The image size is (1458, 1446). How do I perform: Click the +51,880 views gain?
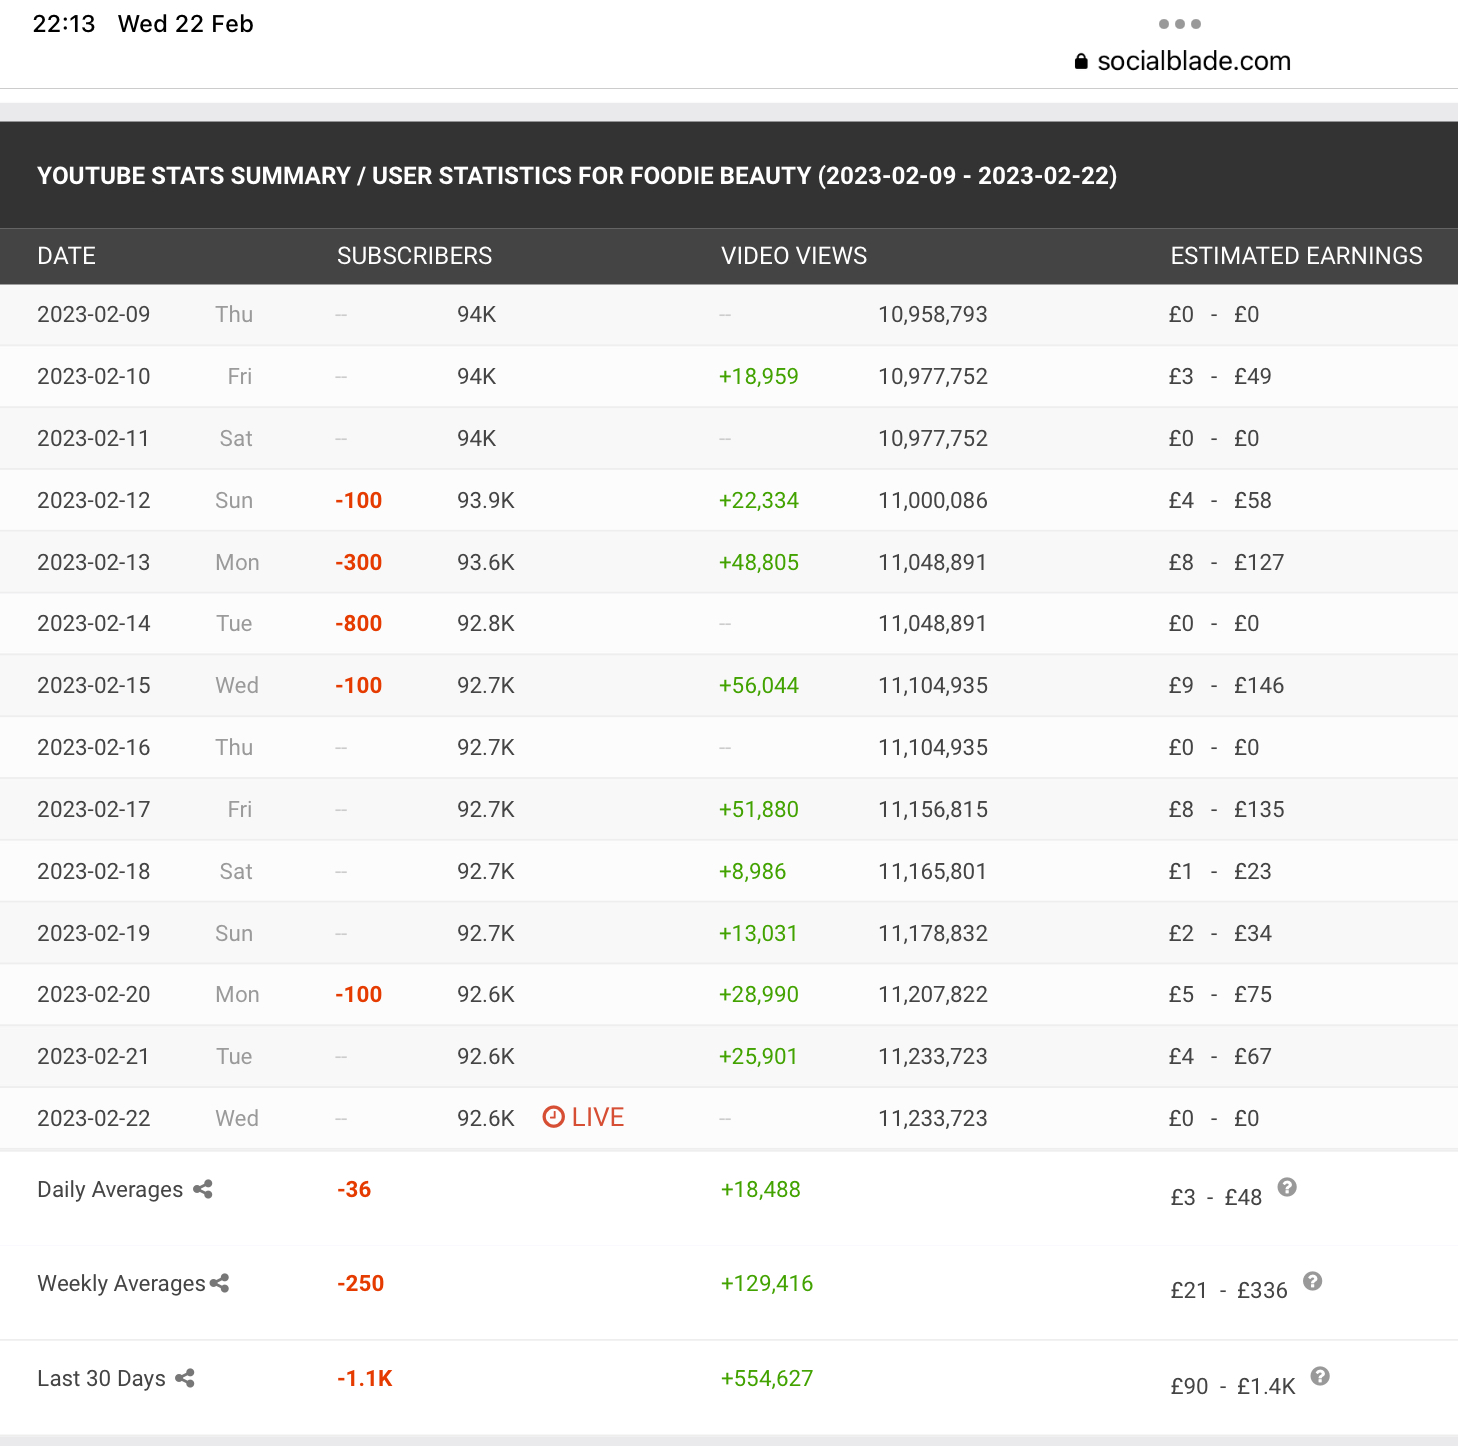click(x=759, y=809)
